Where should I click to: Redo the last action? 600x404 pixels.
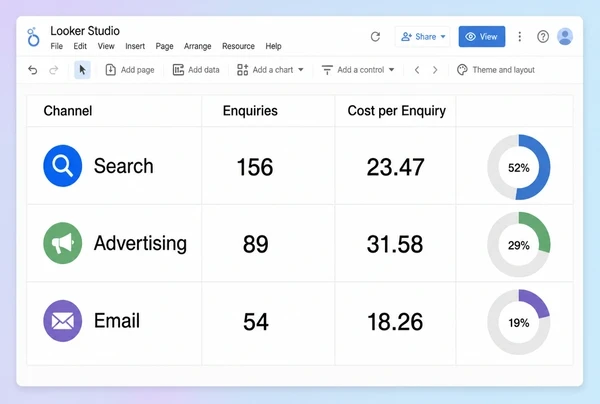[54, 70]
